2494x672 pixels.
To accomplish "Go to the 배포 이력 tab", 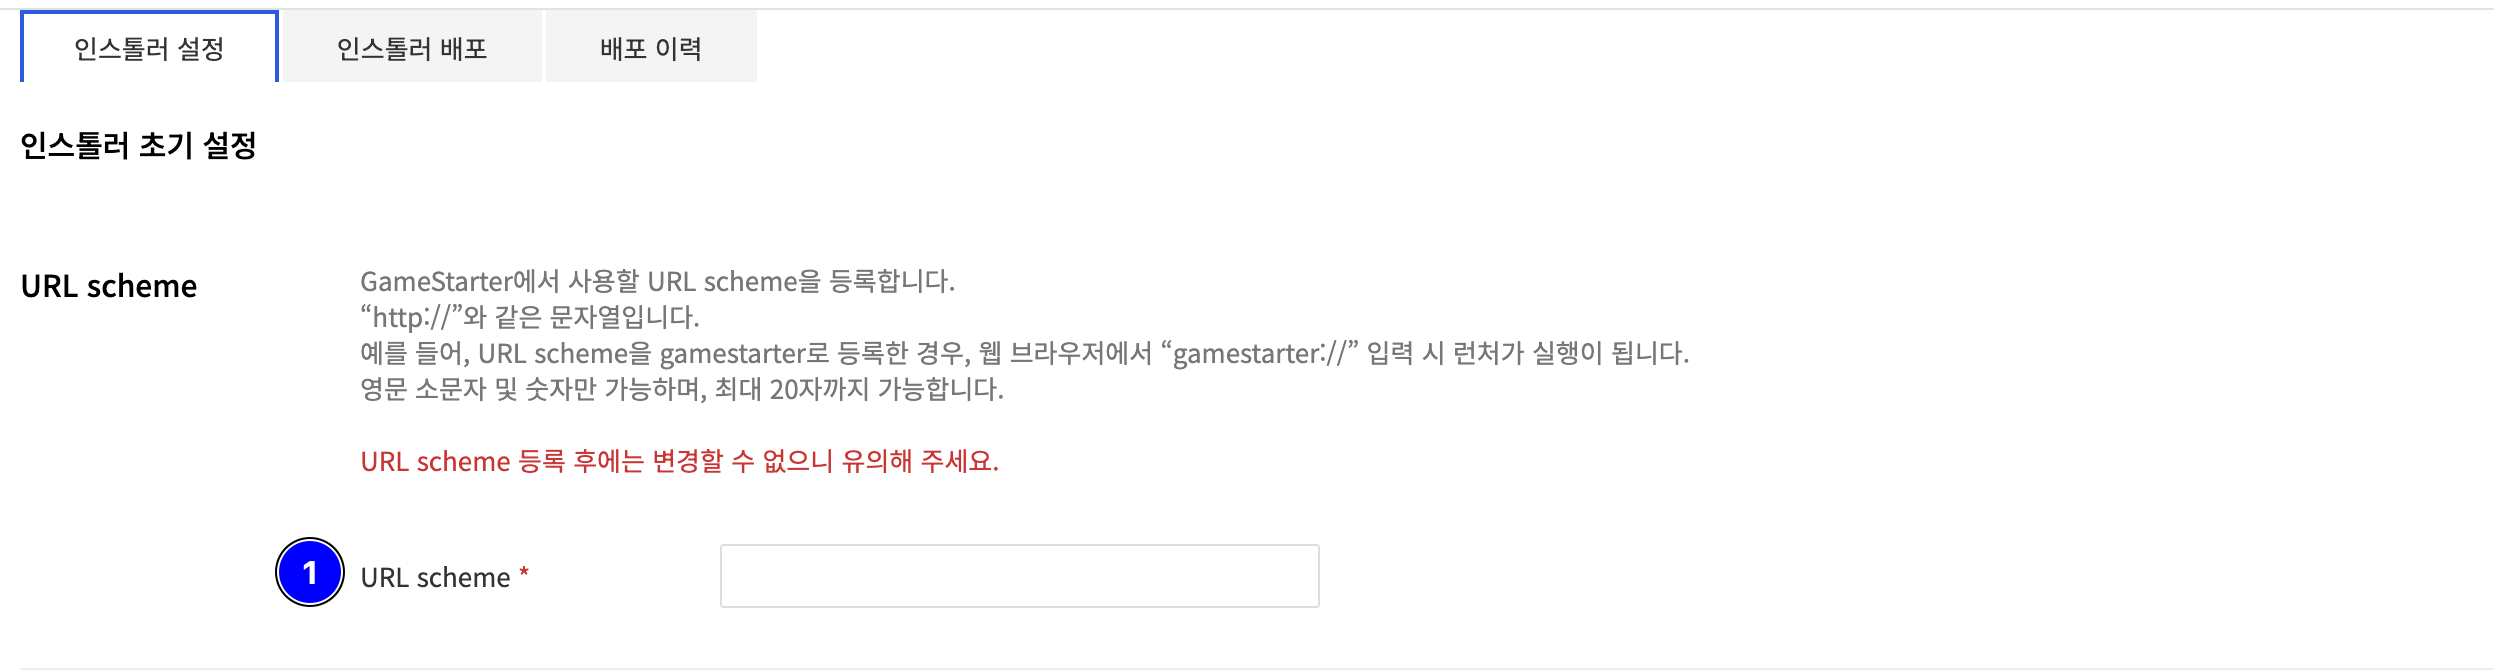I will click(651, 48).
